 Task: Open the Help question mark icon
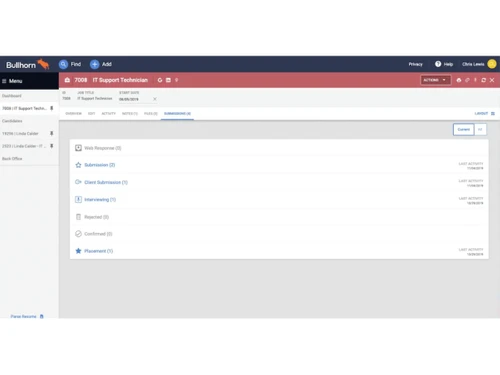[438, 64]
